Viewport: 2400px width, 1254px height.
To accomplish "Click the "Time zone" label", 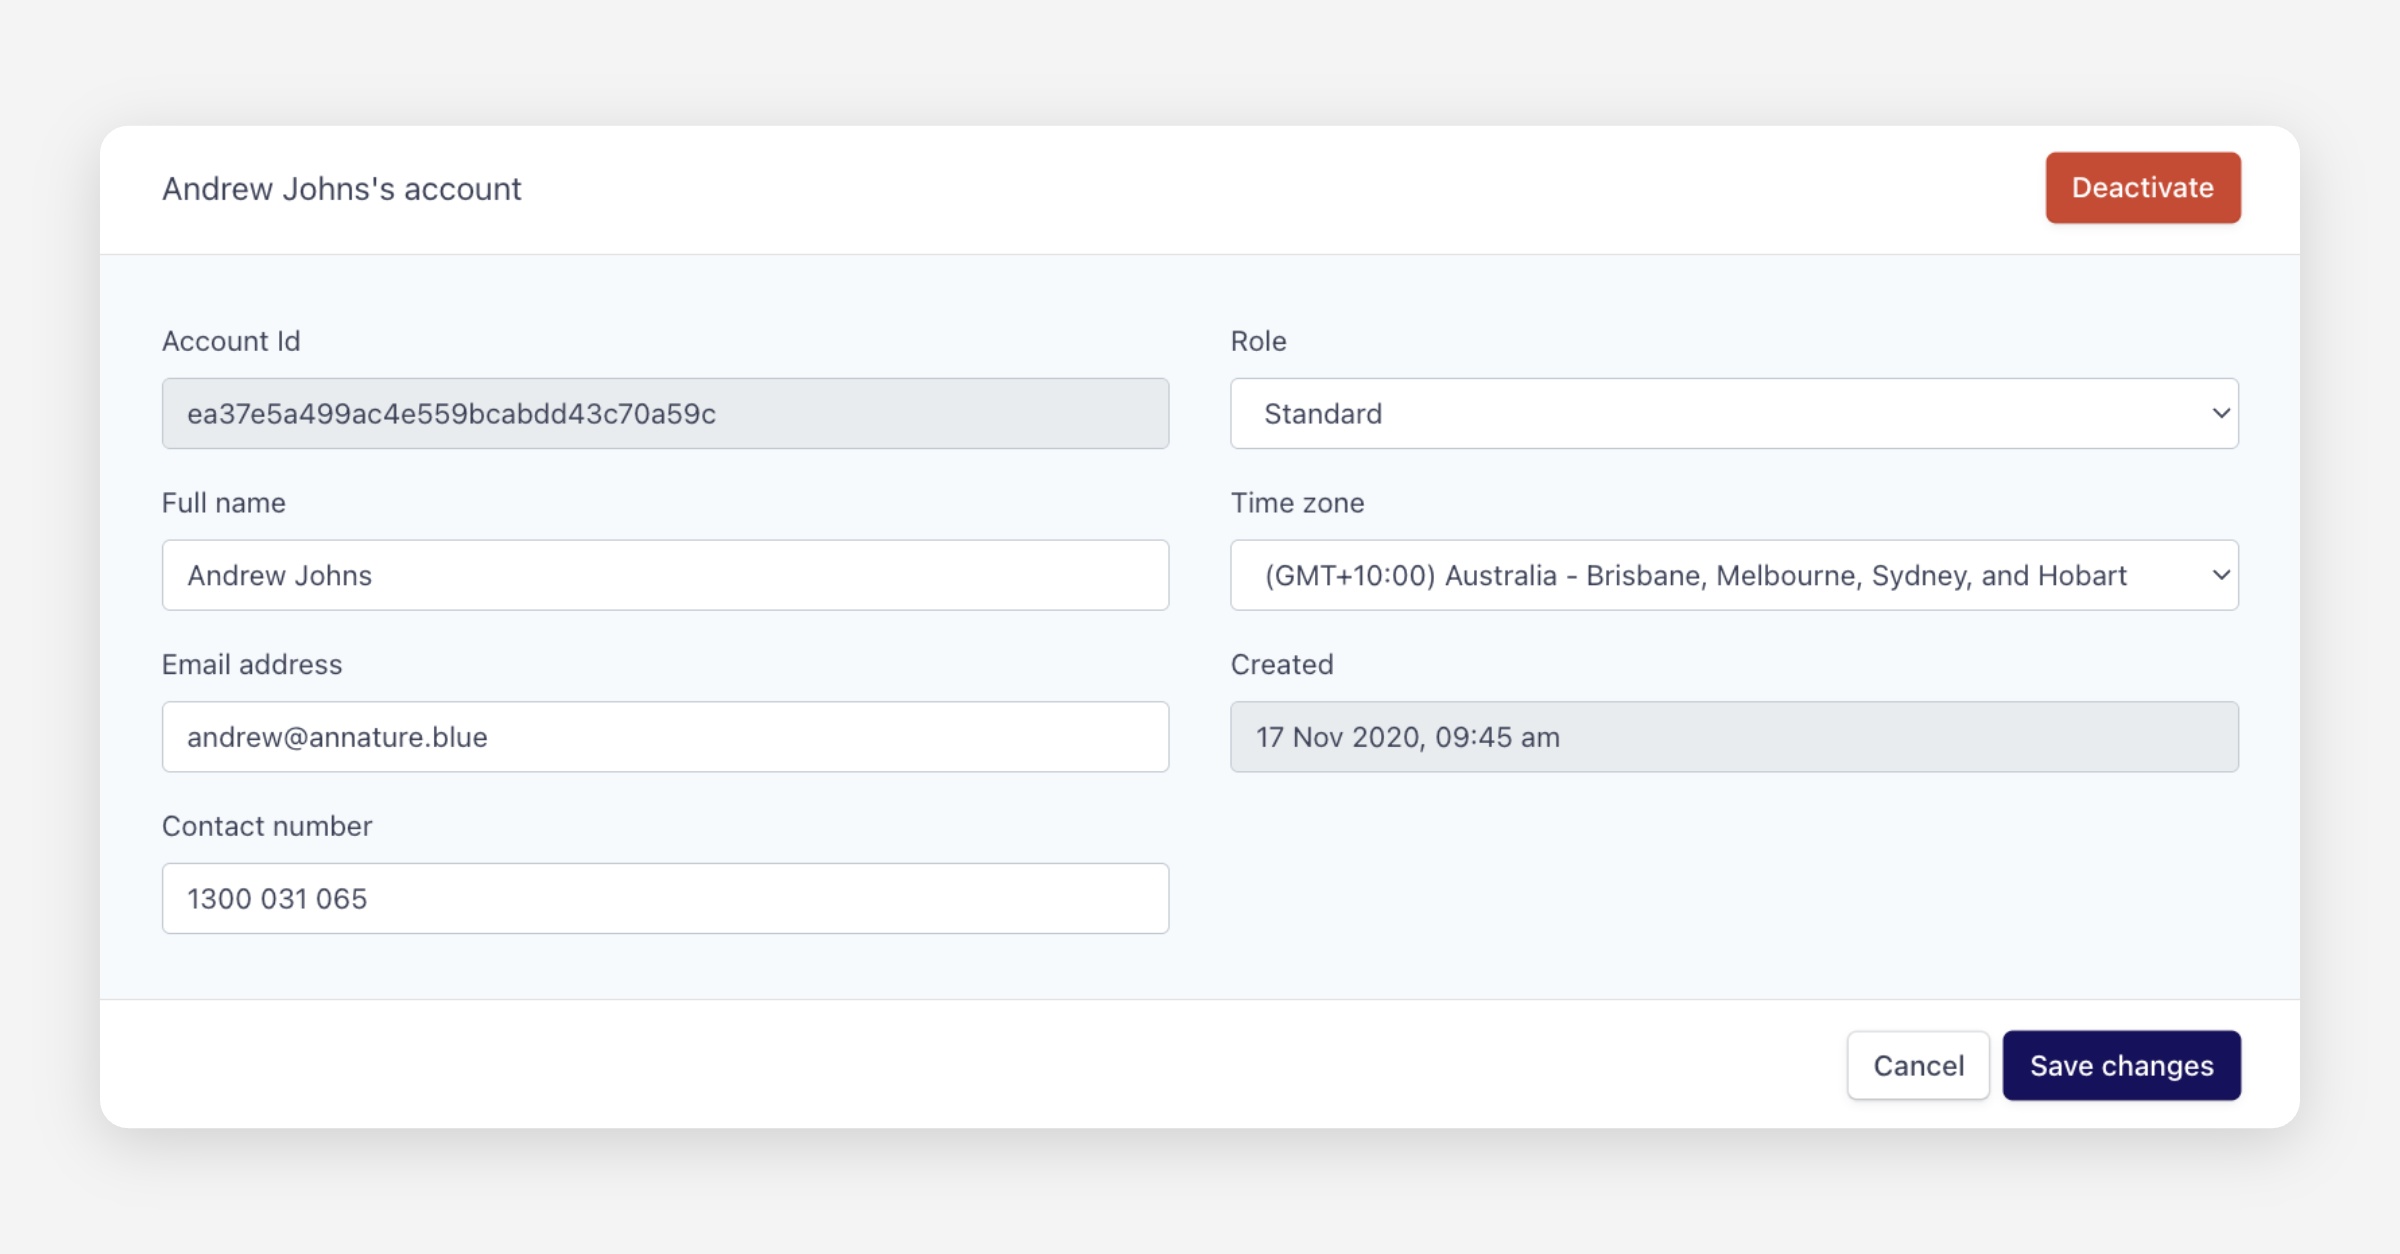I will click(1297, 503).
